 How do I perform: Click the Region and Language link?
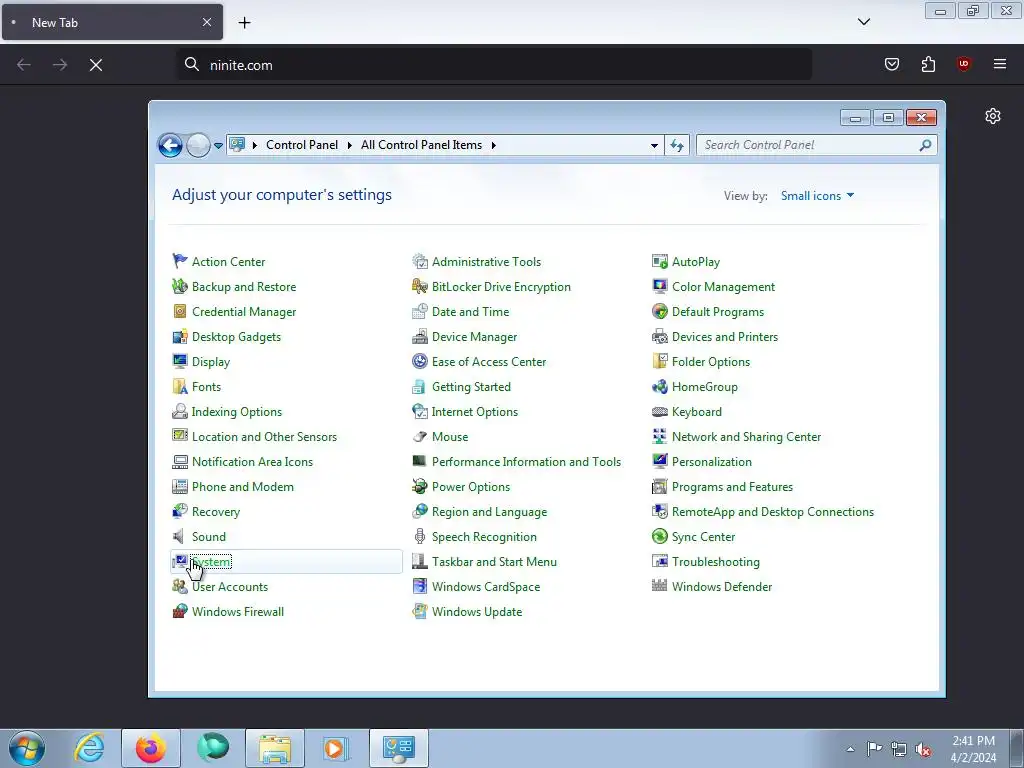pos(489,511)
